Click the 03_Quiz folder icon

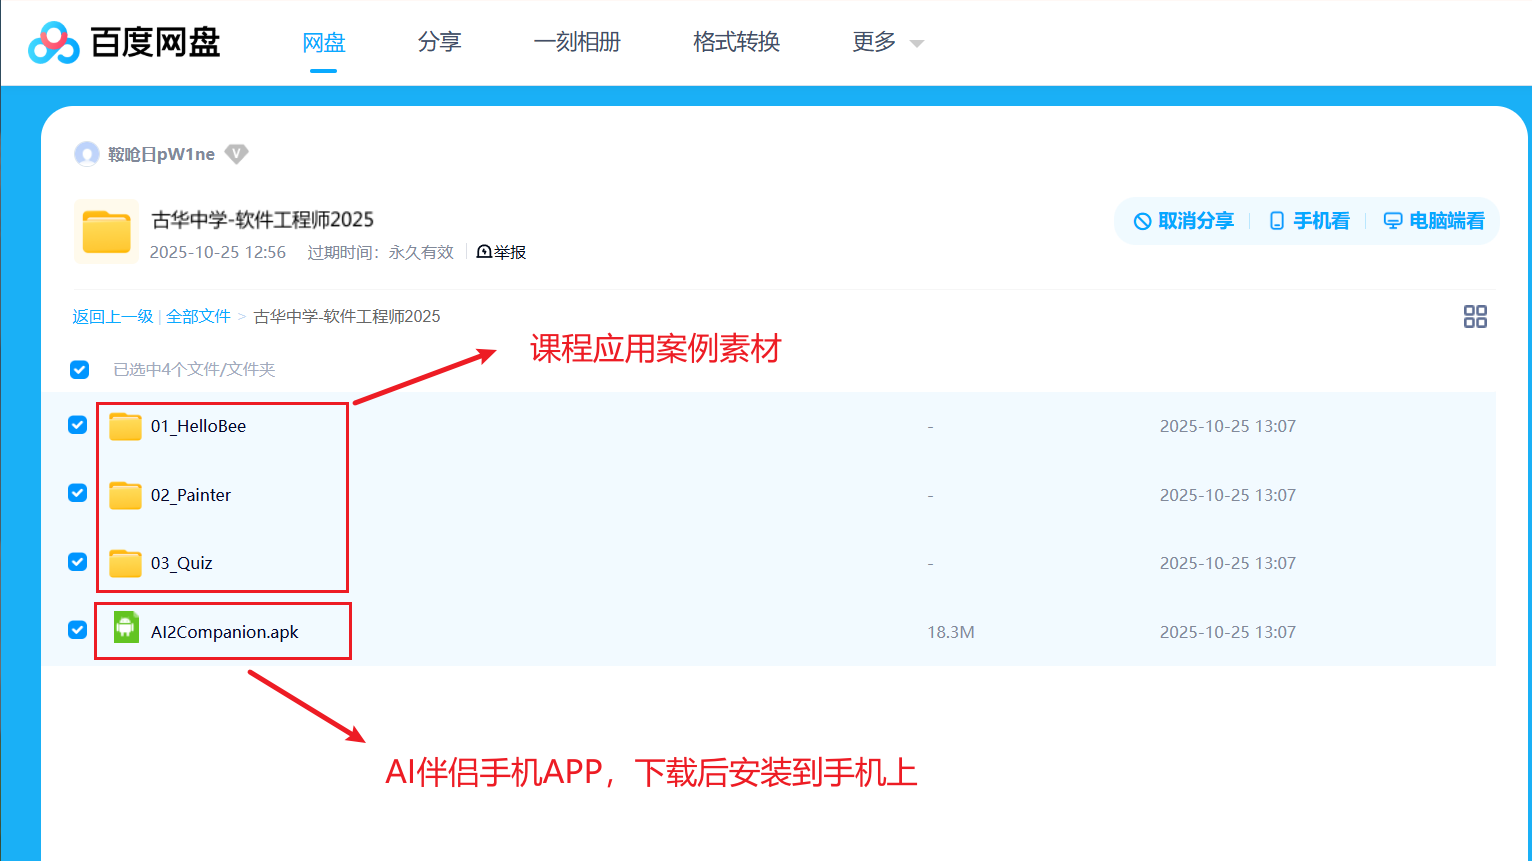(x=125, y=563)
